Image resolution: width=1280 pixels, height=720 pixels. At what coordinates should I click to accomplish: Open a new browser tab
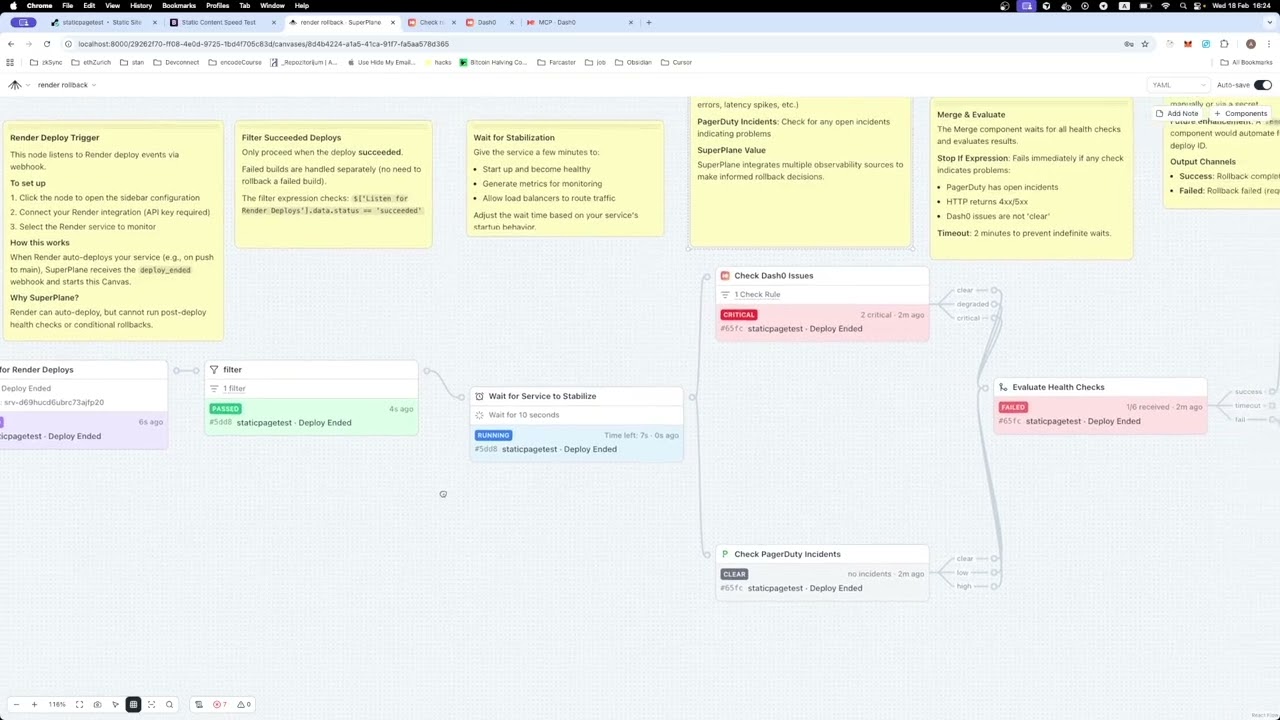(x=648, y=22)
